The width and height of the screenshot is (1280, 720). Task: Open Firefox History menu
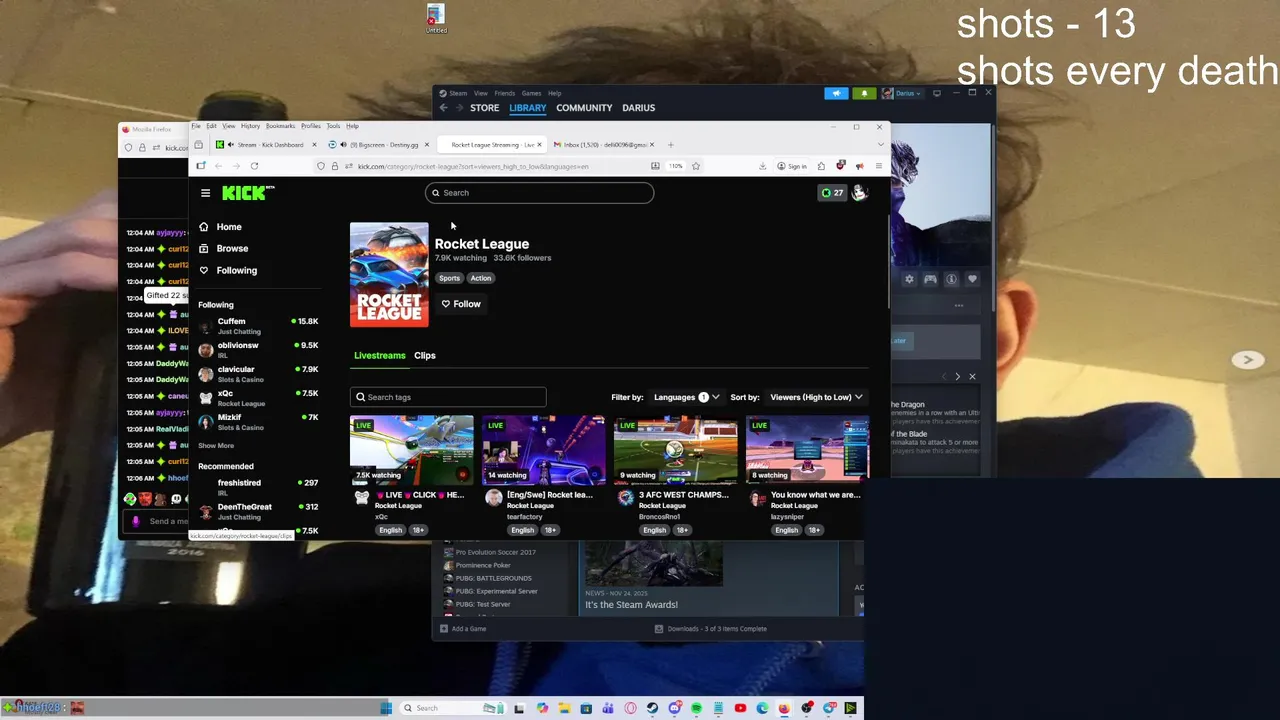point(250,126)
